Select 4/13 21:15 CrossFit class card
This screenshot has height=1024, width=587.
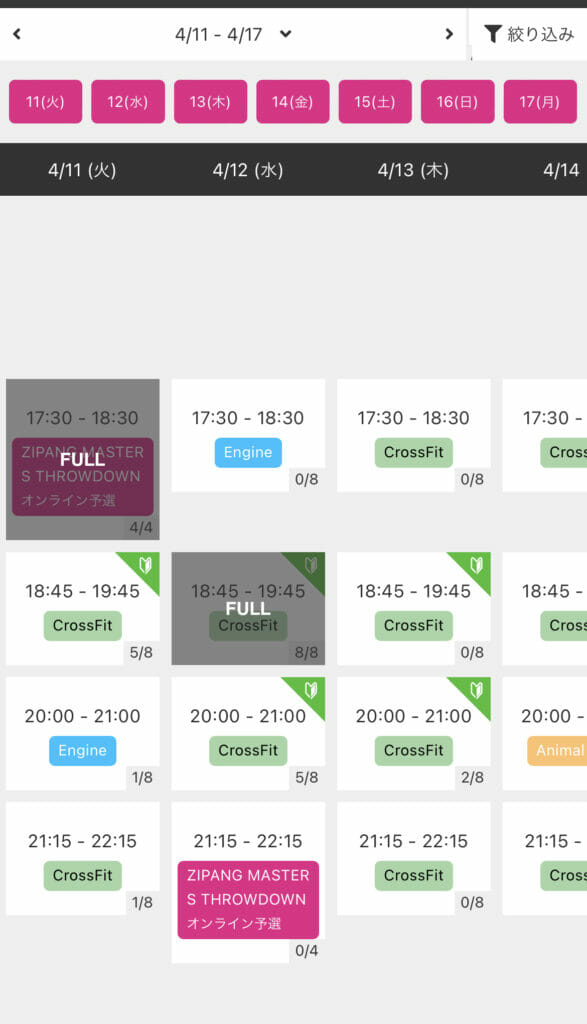[x=414, y=859]
